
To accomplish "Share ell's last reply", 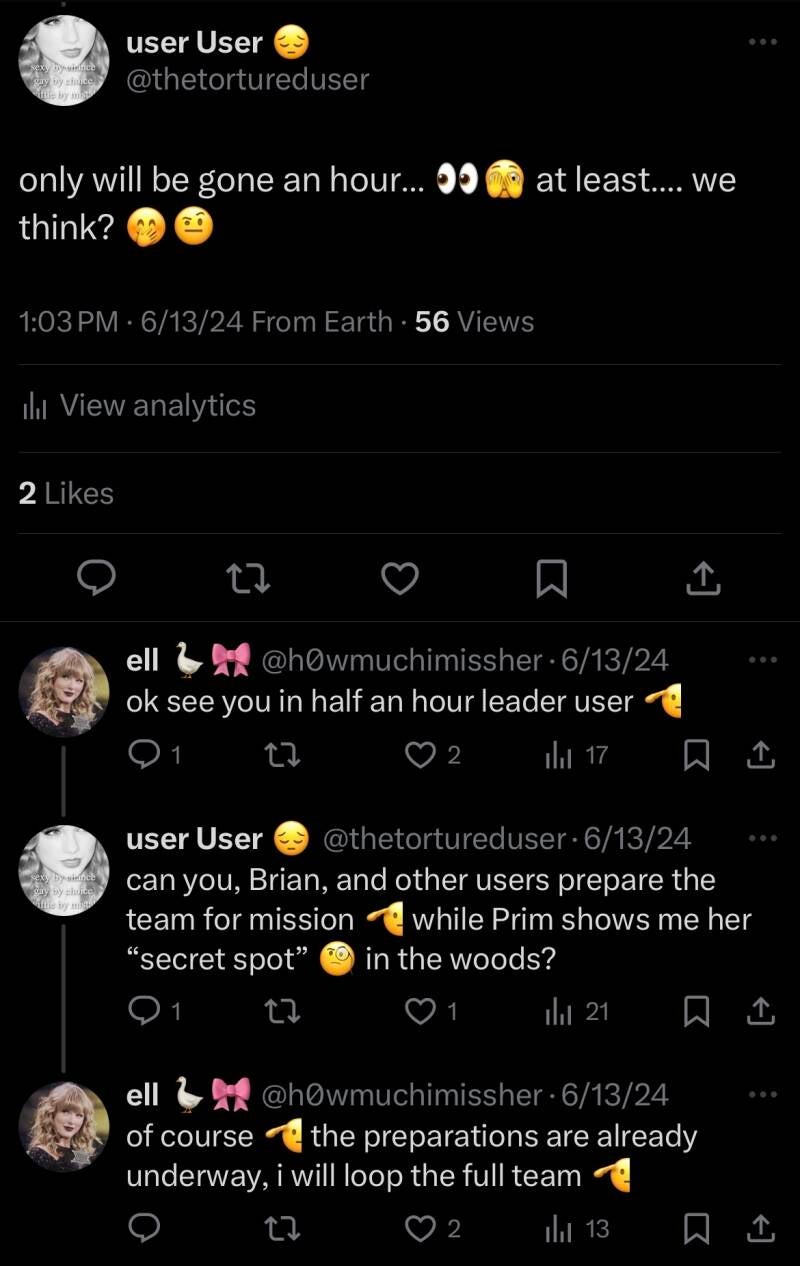I will 760,1228.
